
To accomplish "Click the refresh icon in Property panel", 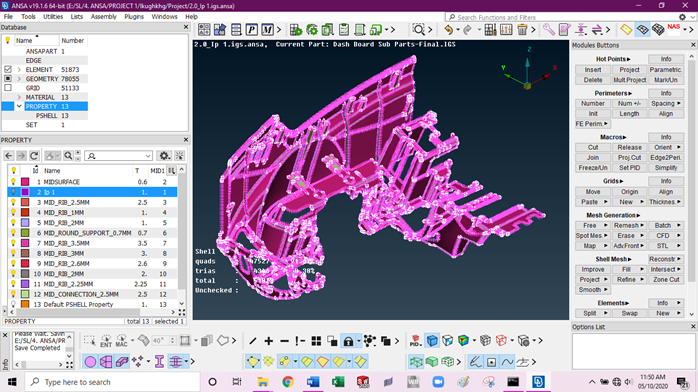I will coord(34,156).
